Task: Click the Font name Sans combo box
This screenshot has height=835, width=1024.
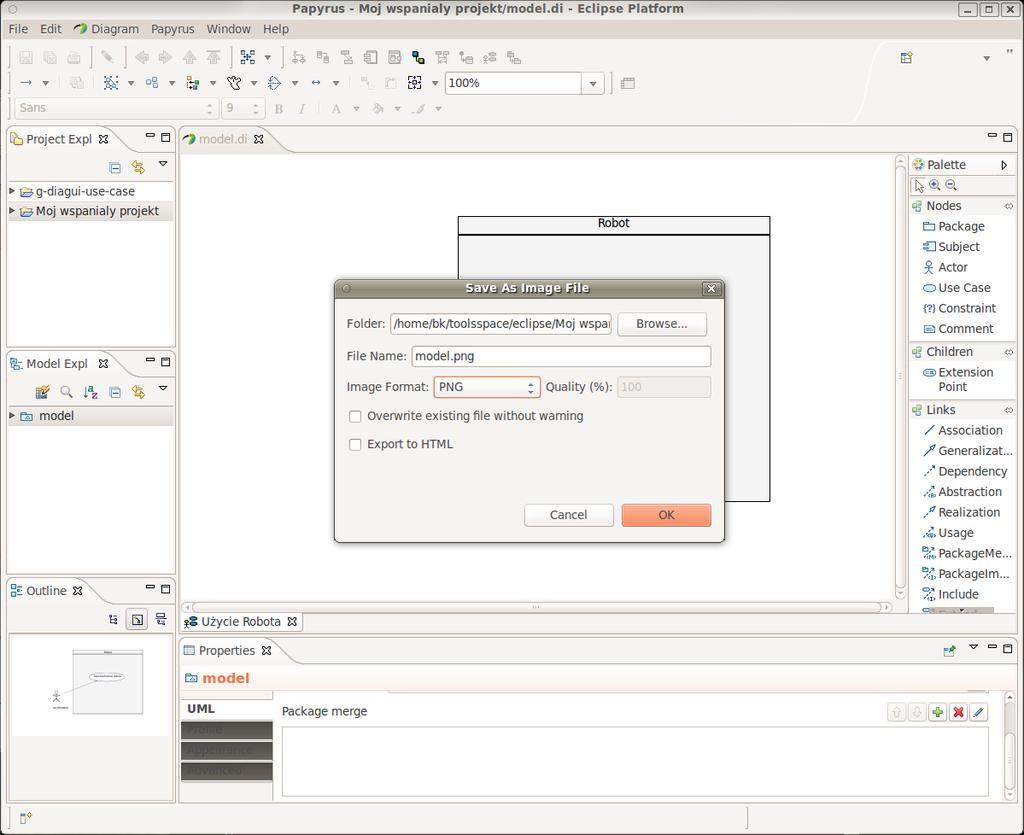Action: (115, 108)
